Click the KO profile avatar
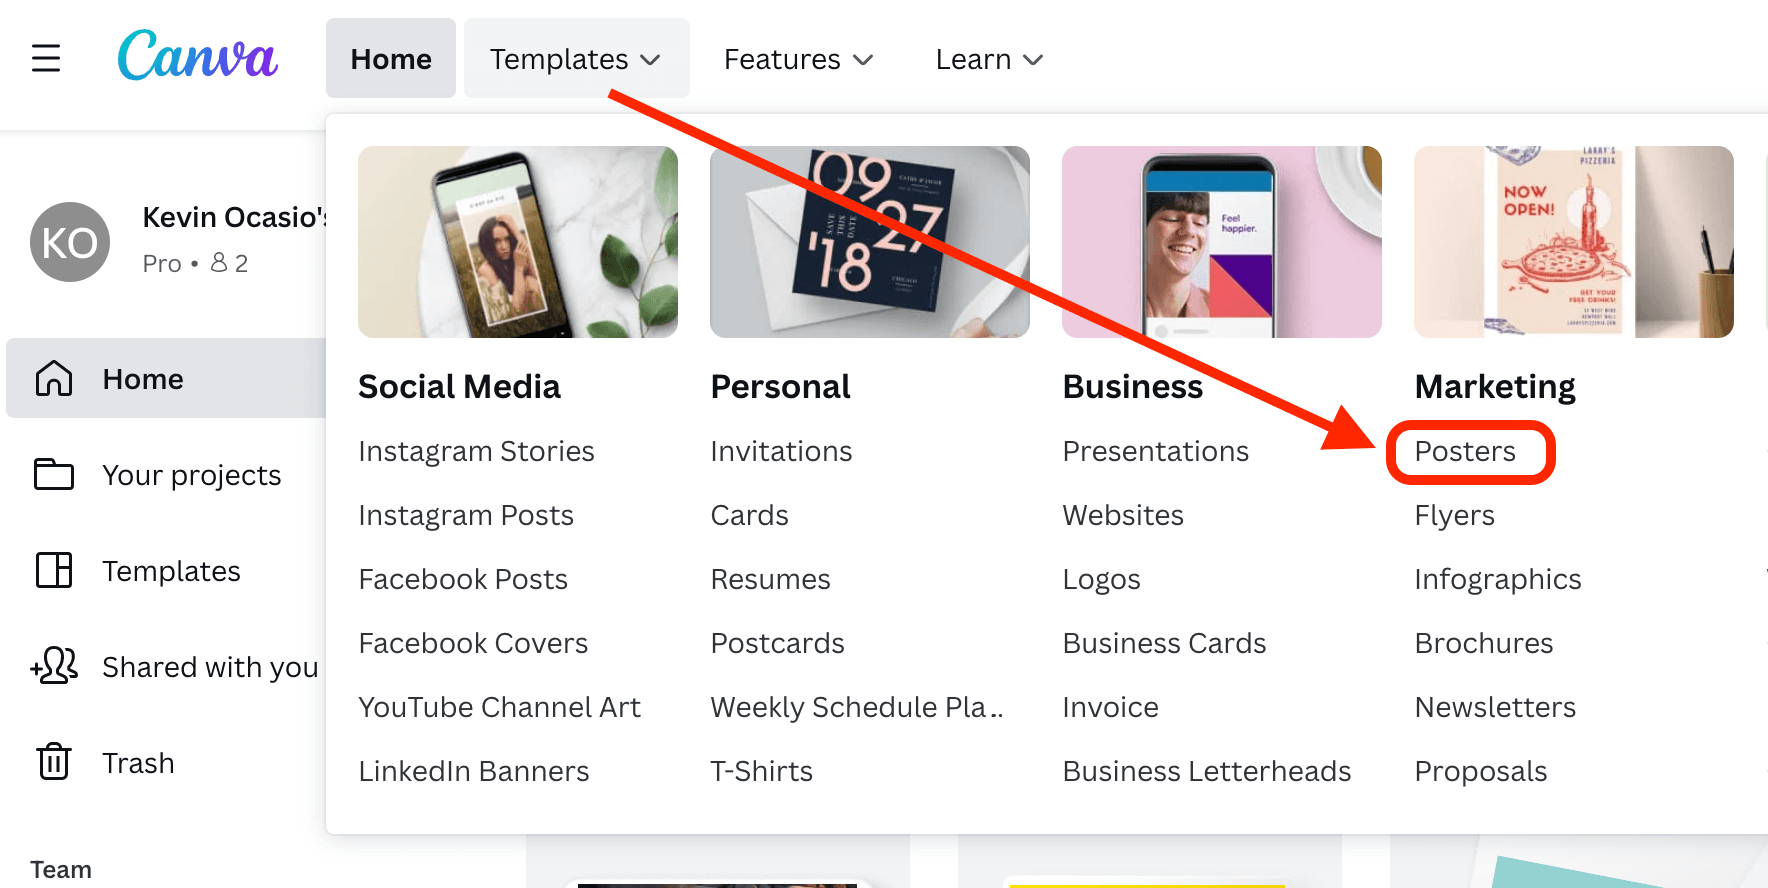 pos(70,242)
